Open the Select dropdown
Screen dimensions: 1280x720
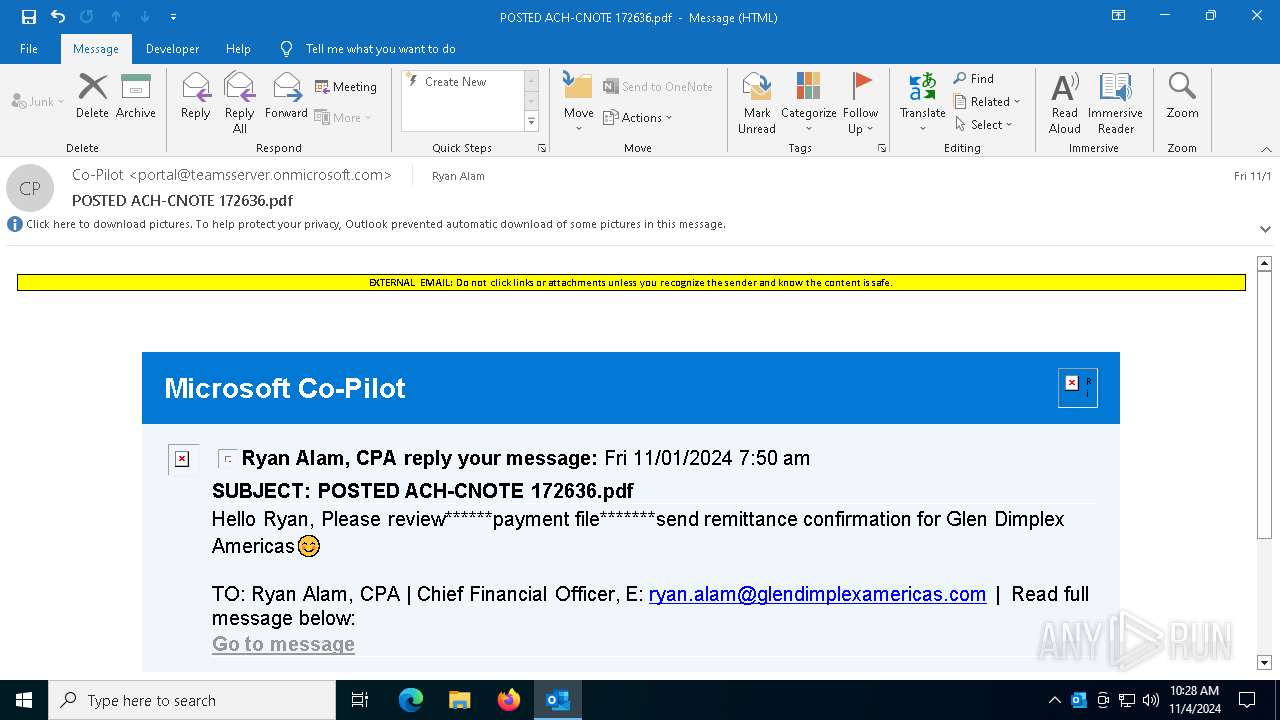tap(984, 125)
